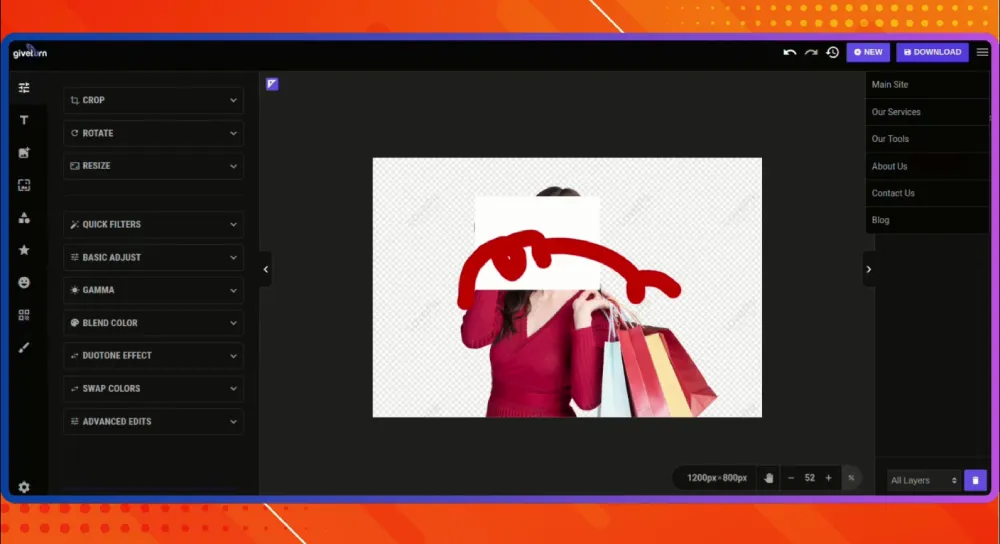Open the shapes sidebar icon
Viewport: 1000px width, 544px height.
point(24,217)
